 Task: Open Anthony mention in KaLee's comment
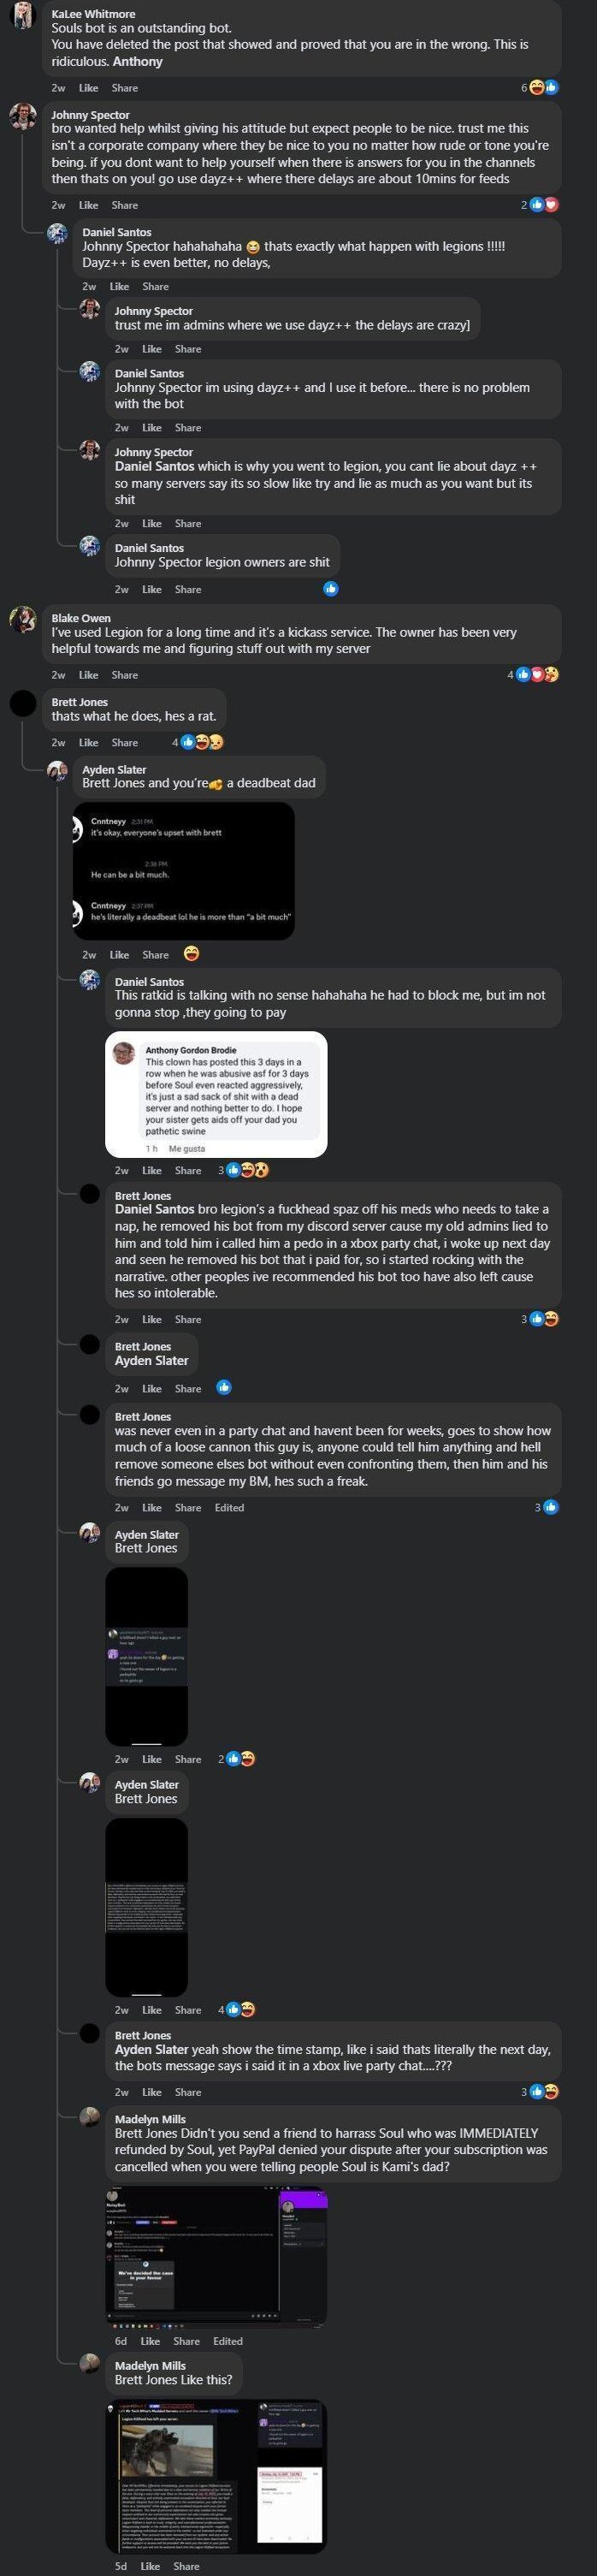coord(138,62)
